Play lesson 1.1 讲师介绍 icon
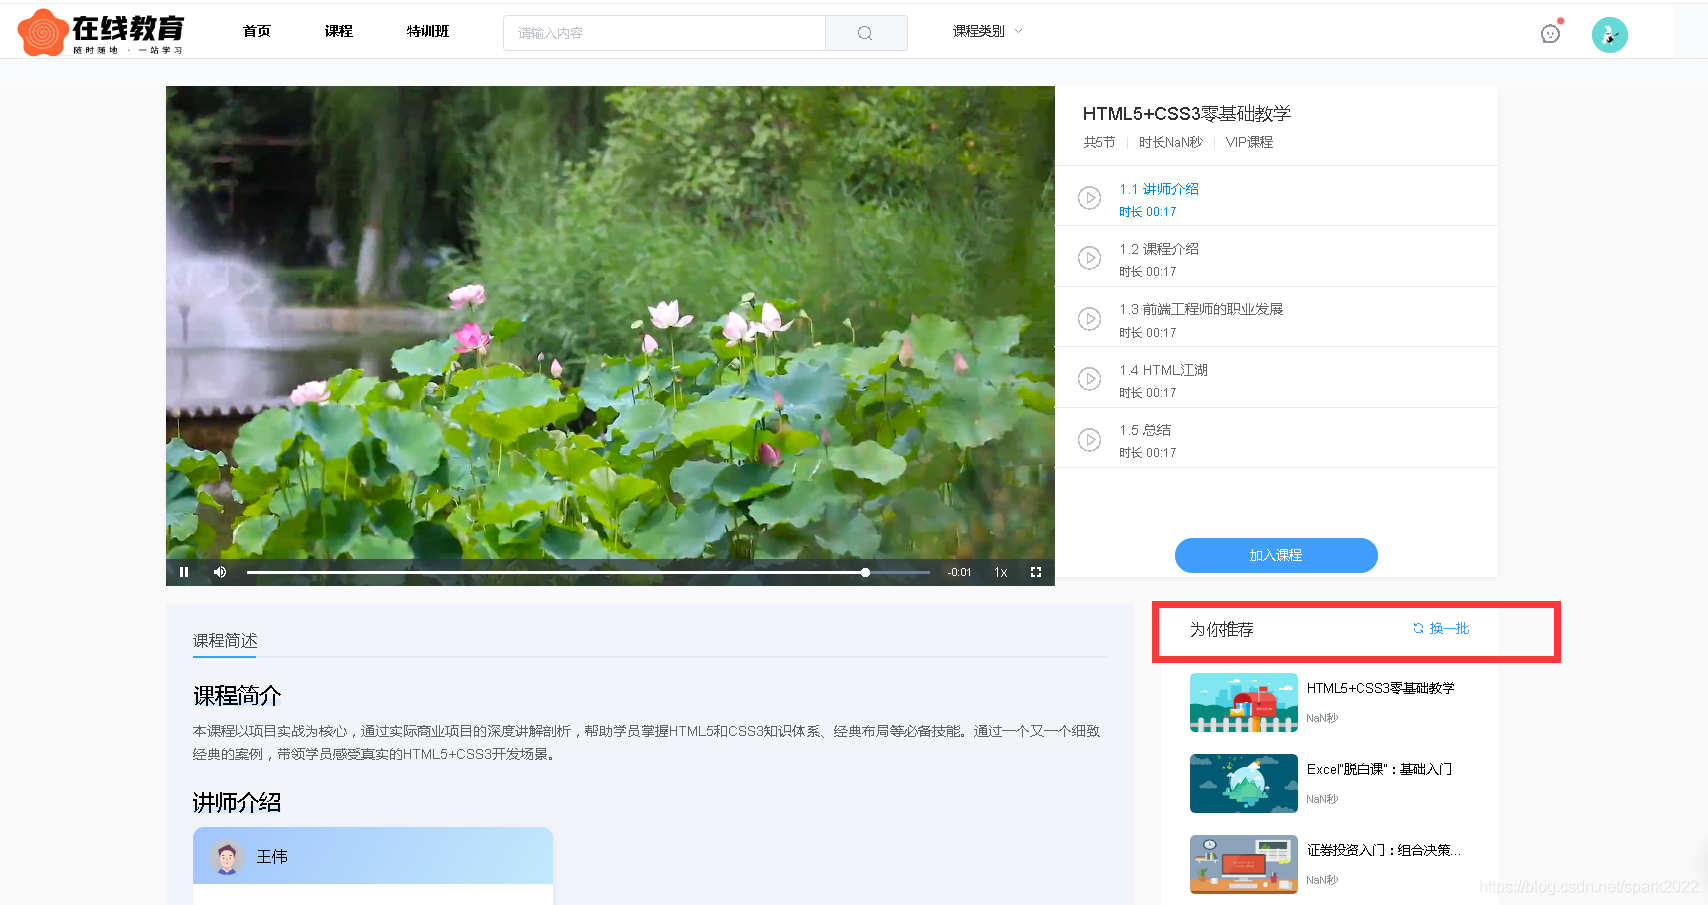This screenshot has height=905, width=1708. (x=1089, y=198)
